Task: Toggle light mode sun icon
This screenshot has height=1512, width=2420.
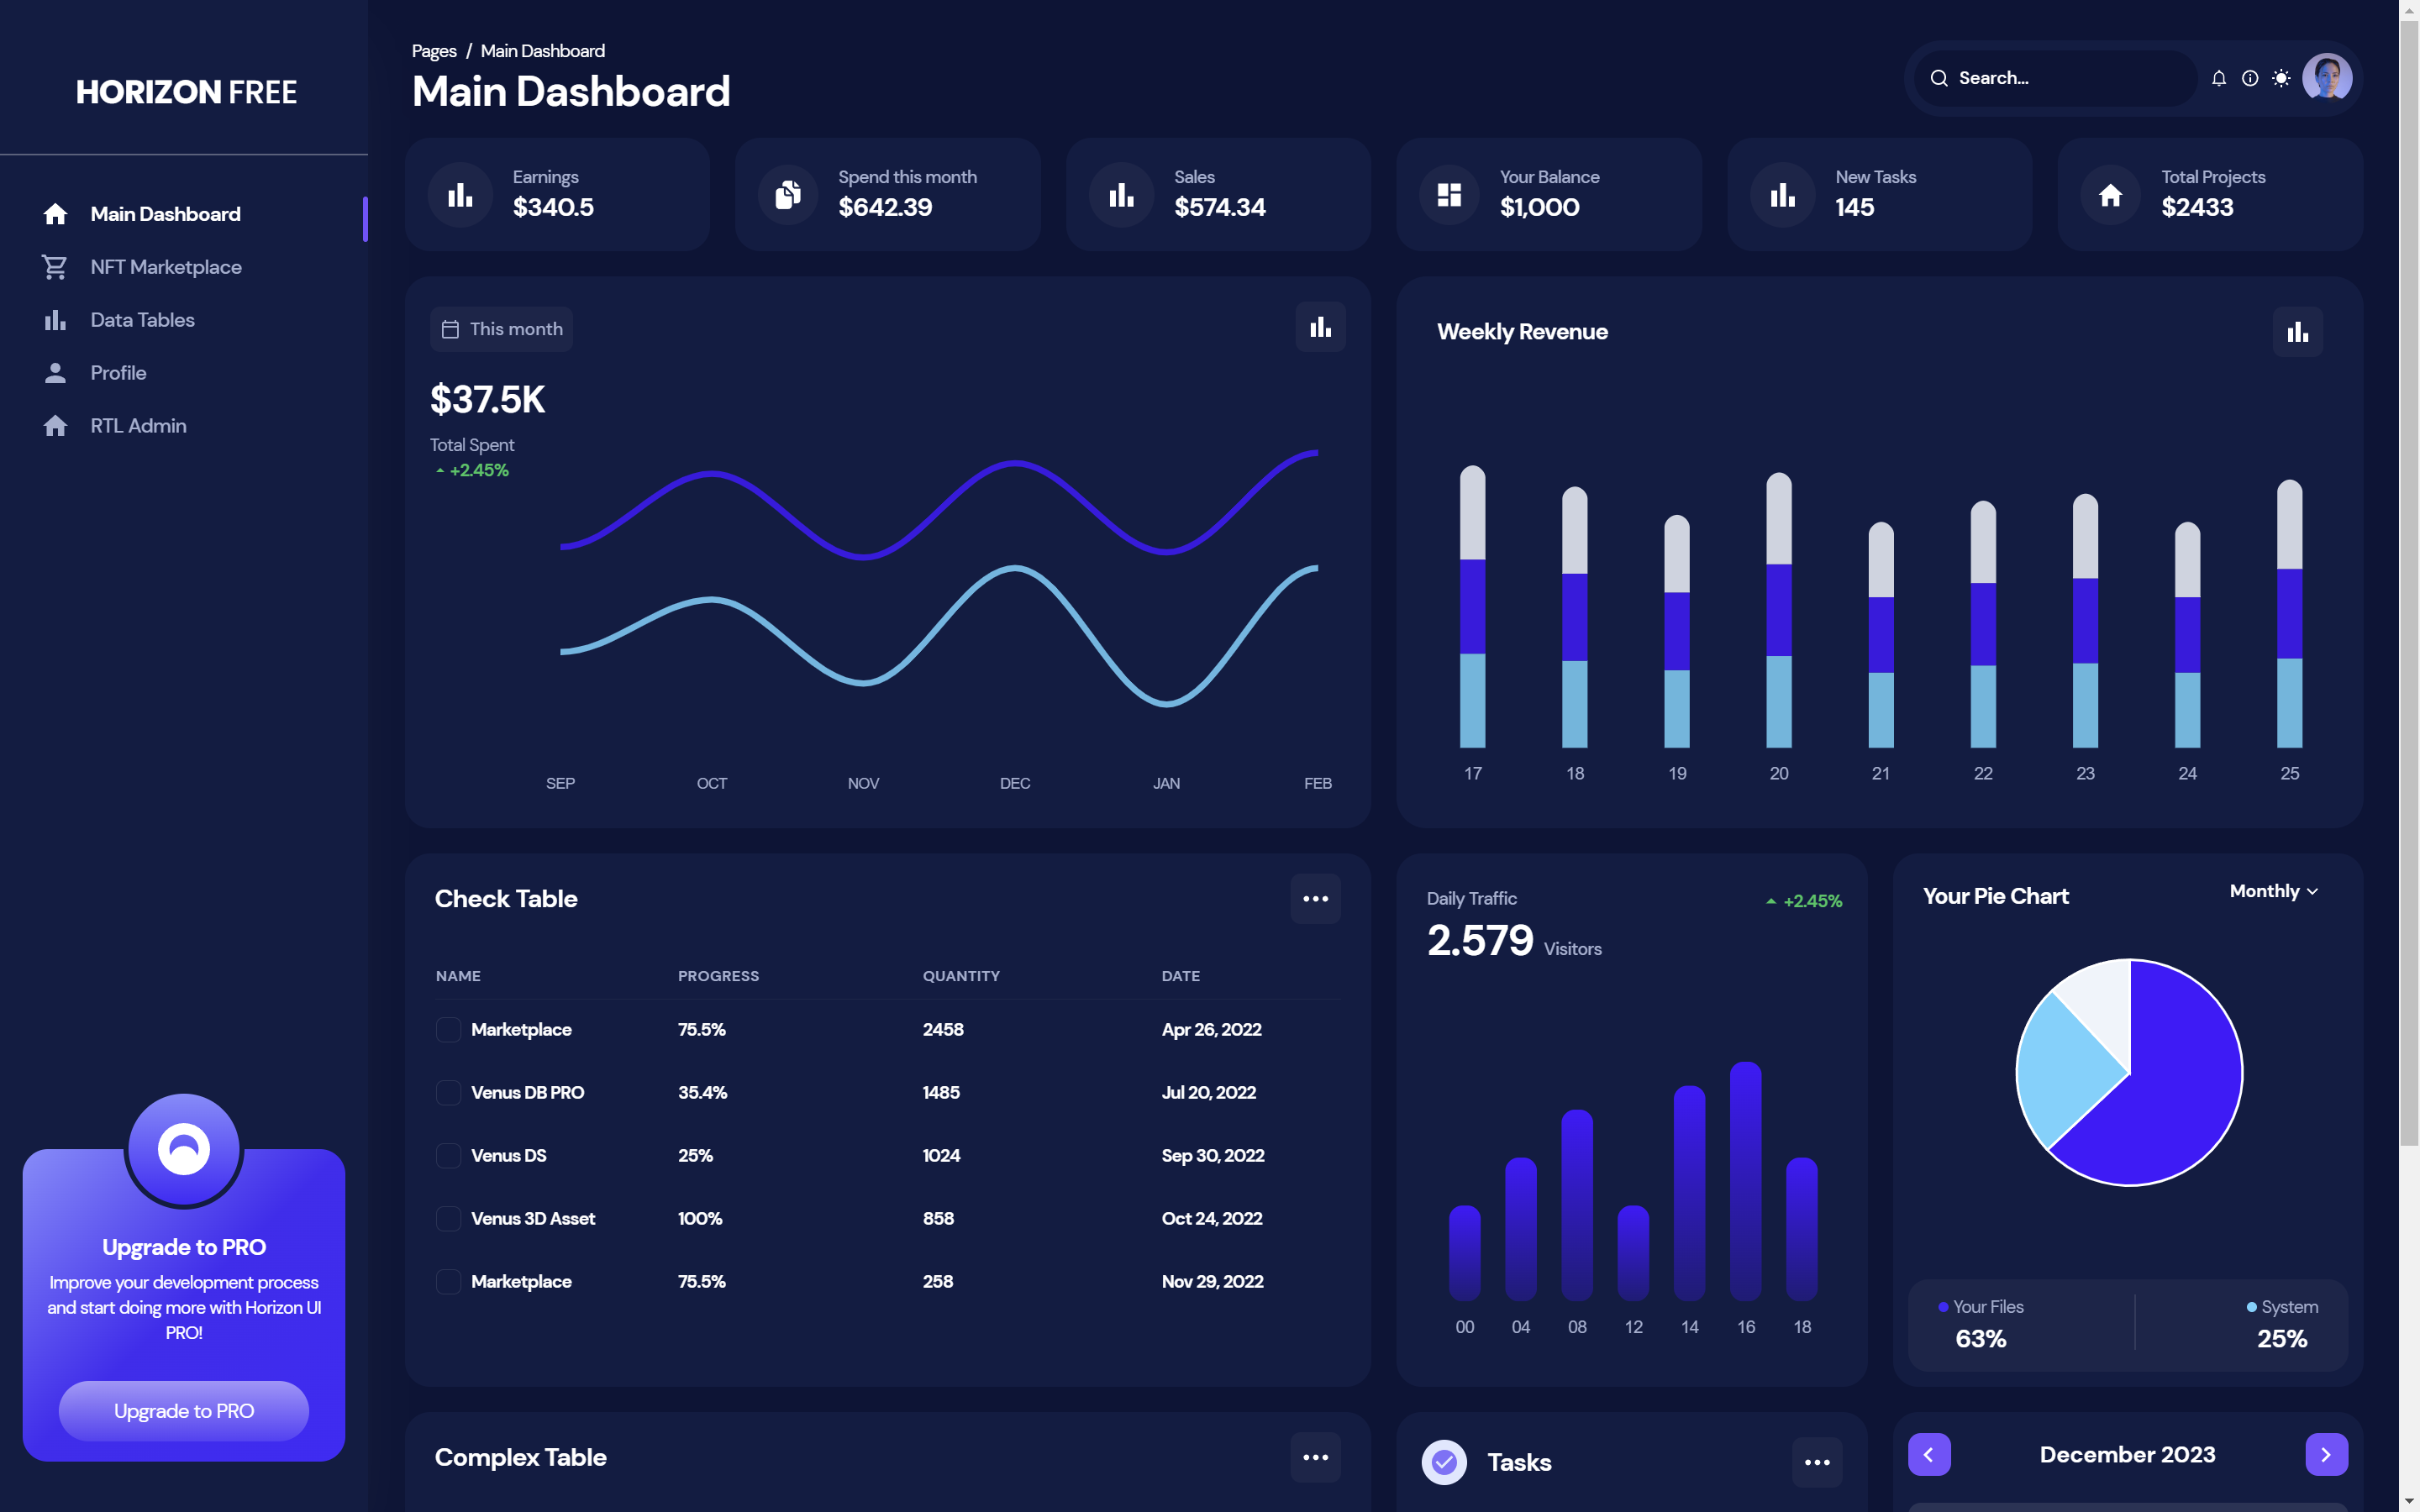Action: click(2281, 78)
